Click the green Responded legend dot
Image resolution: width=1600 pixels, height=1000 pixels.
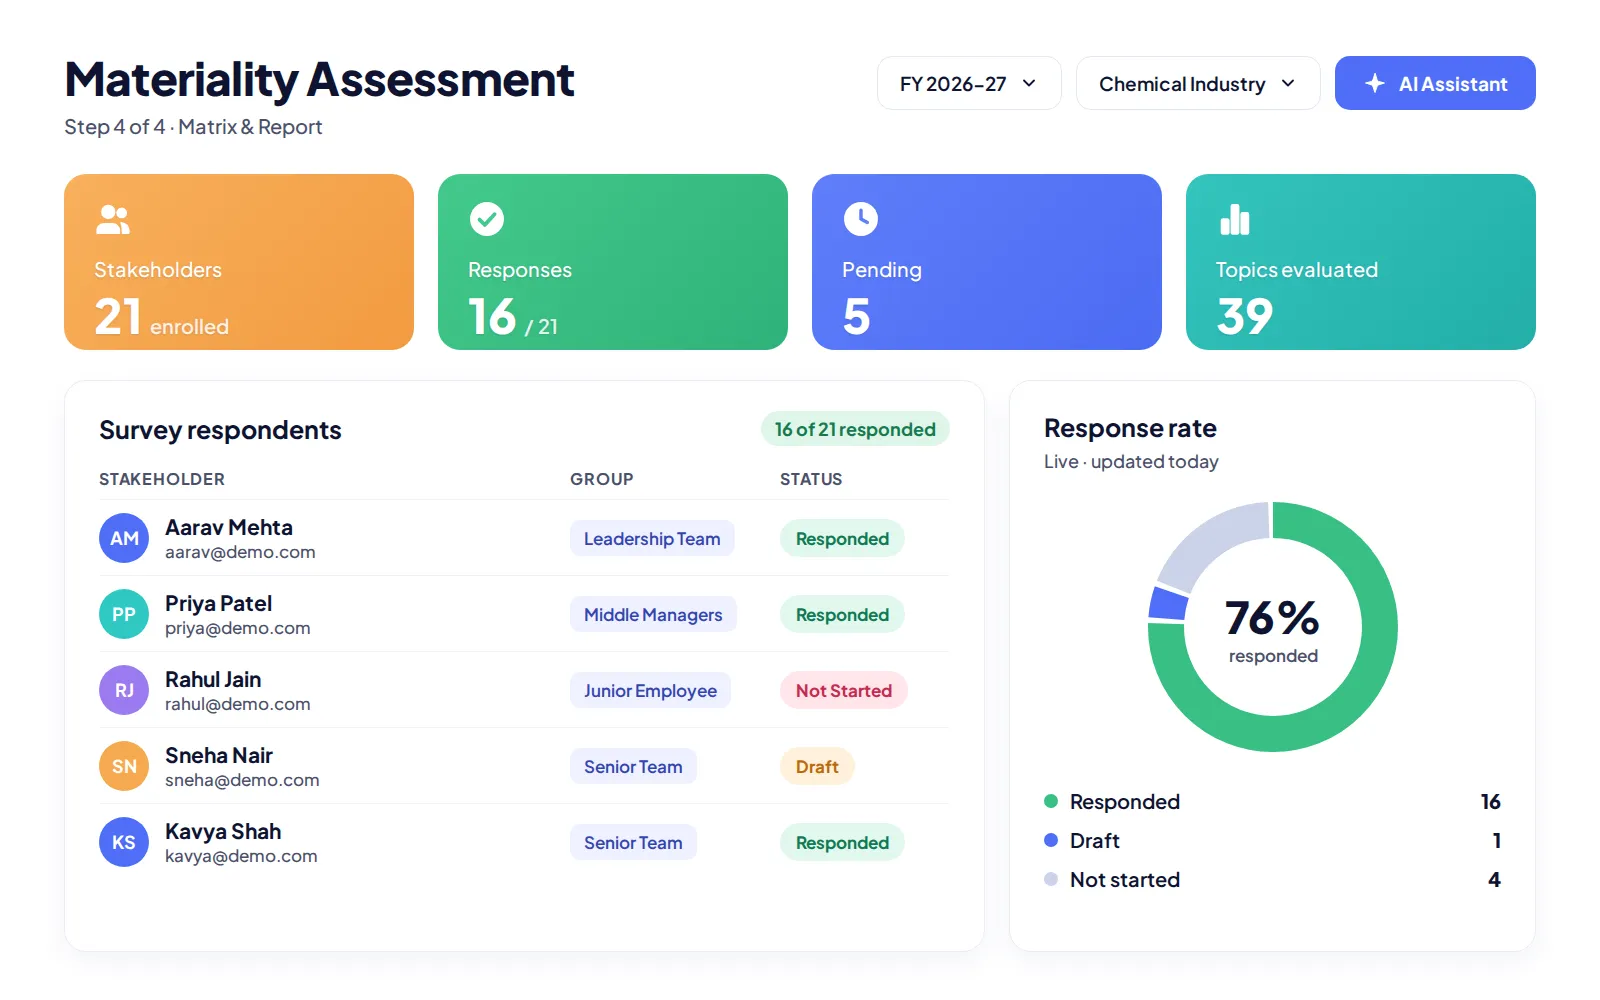coord(1051,801)
